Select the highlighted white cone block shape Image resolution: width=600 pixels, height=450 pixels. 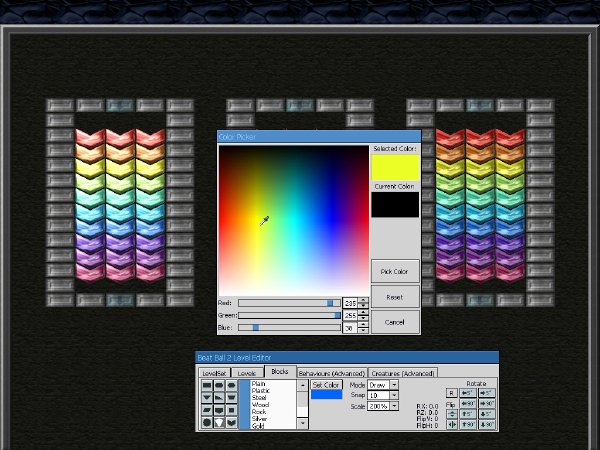[x=219, y=422]
